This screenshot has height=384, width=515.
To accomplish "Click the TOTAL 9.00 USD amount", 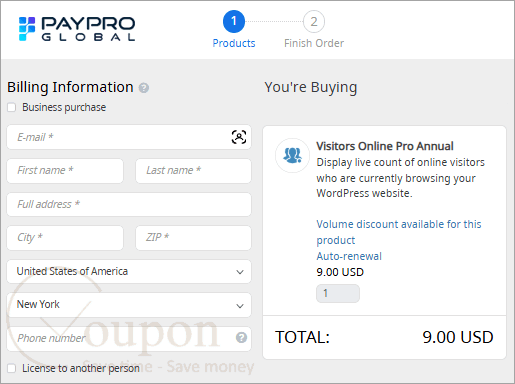I will [x=458, y=337].
